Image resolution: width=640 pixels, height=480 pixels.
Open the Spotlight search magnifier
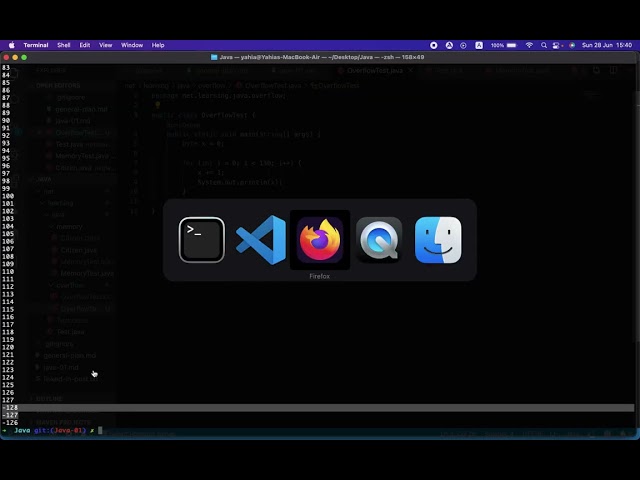pos(544,45)
